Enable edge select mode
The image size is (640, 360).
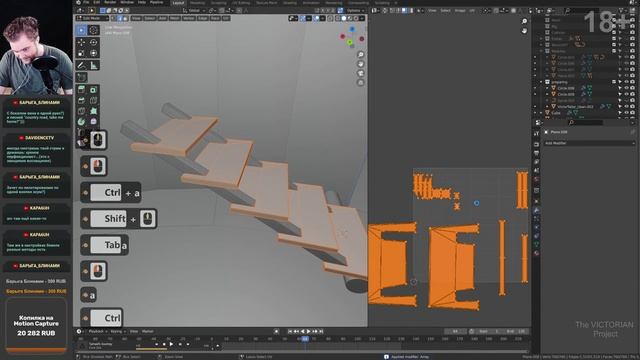(120, 18)
